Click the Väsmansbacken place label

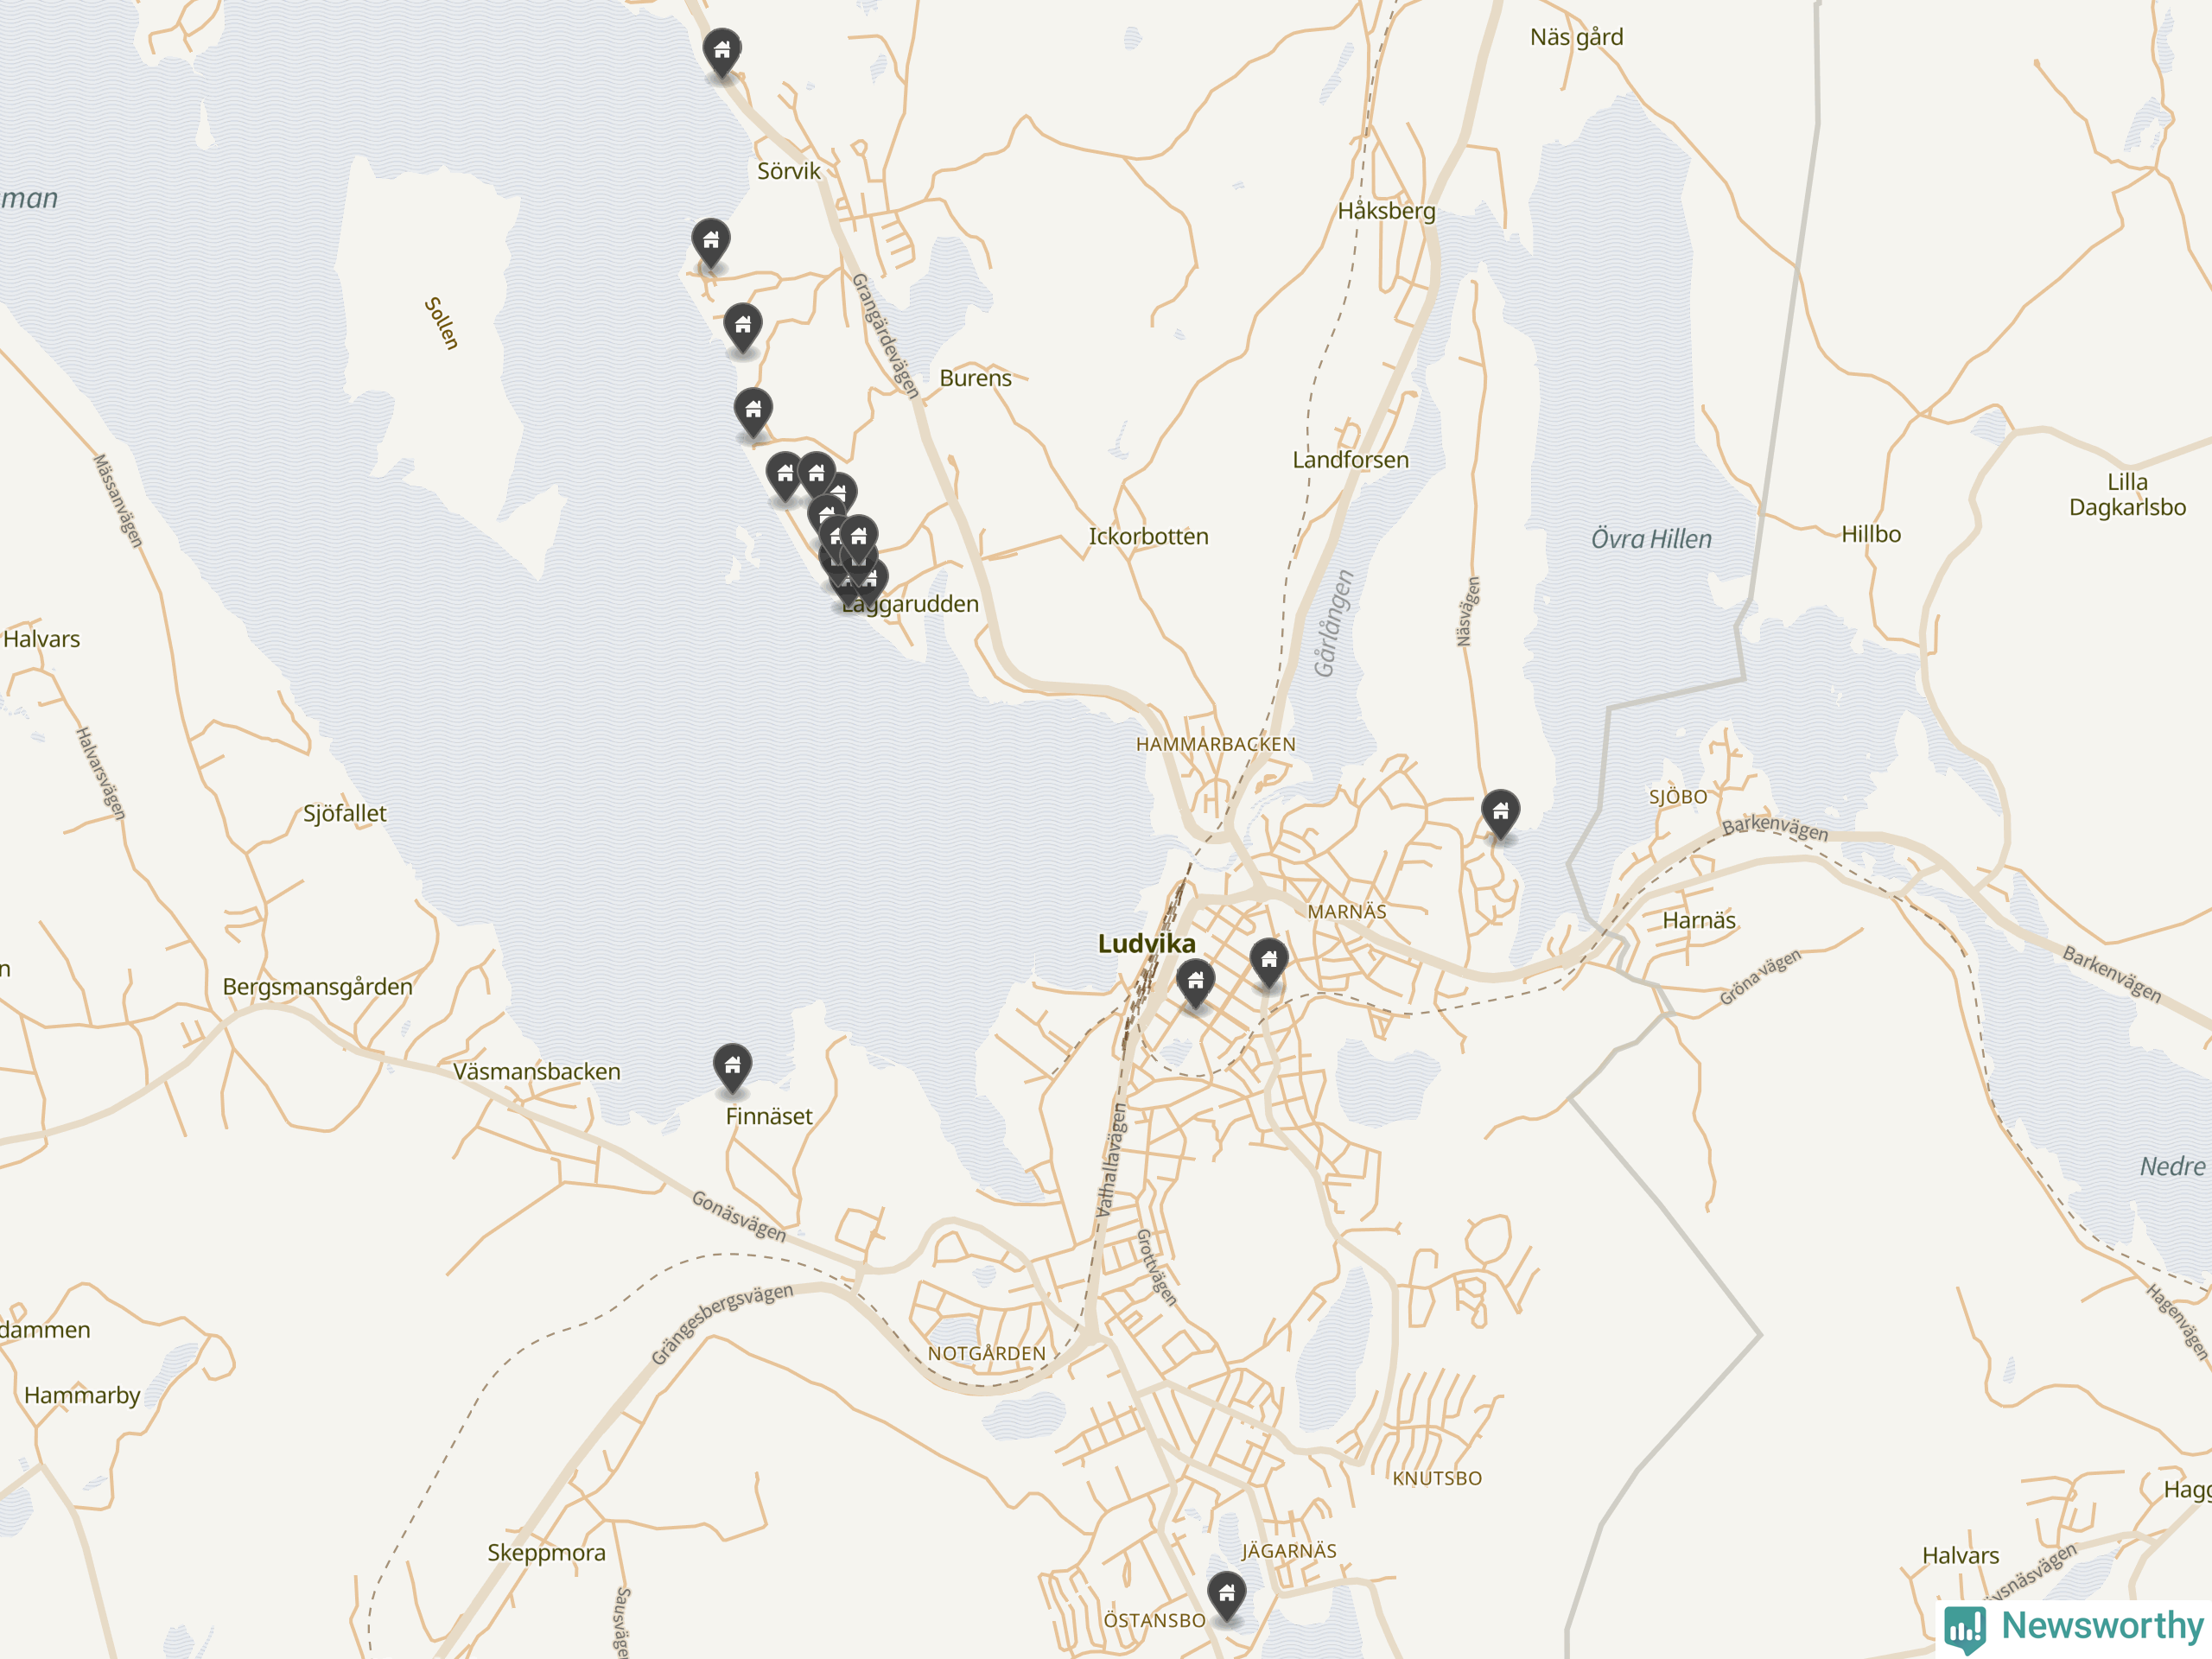pyautogui.click(x=537, y=1071)
